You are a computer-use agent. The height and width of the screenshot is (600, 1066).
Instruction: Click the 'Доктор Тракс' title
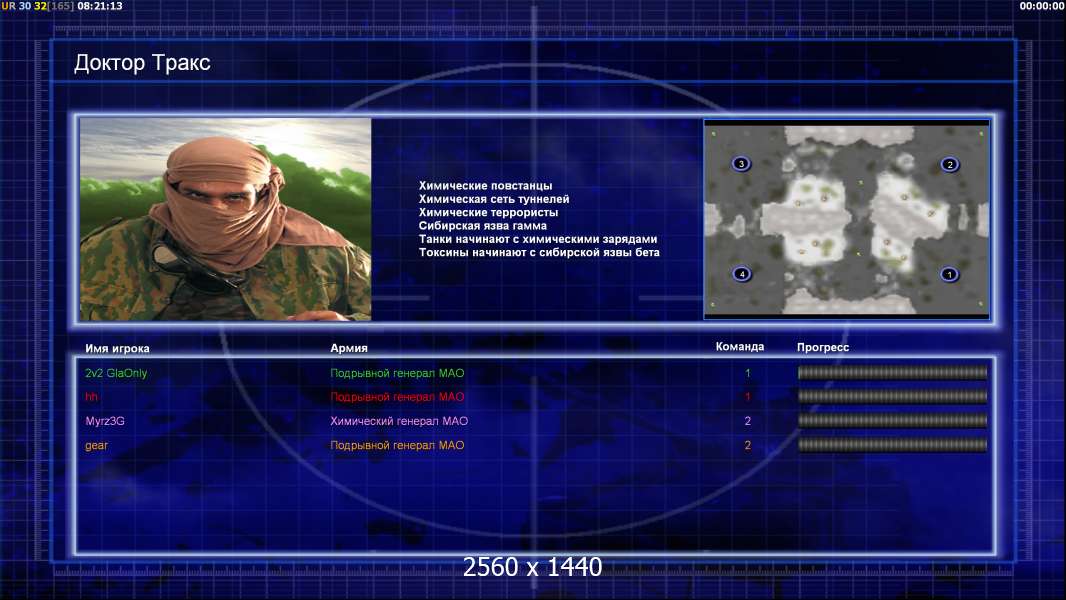tap(142, 63)
